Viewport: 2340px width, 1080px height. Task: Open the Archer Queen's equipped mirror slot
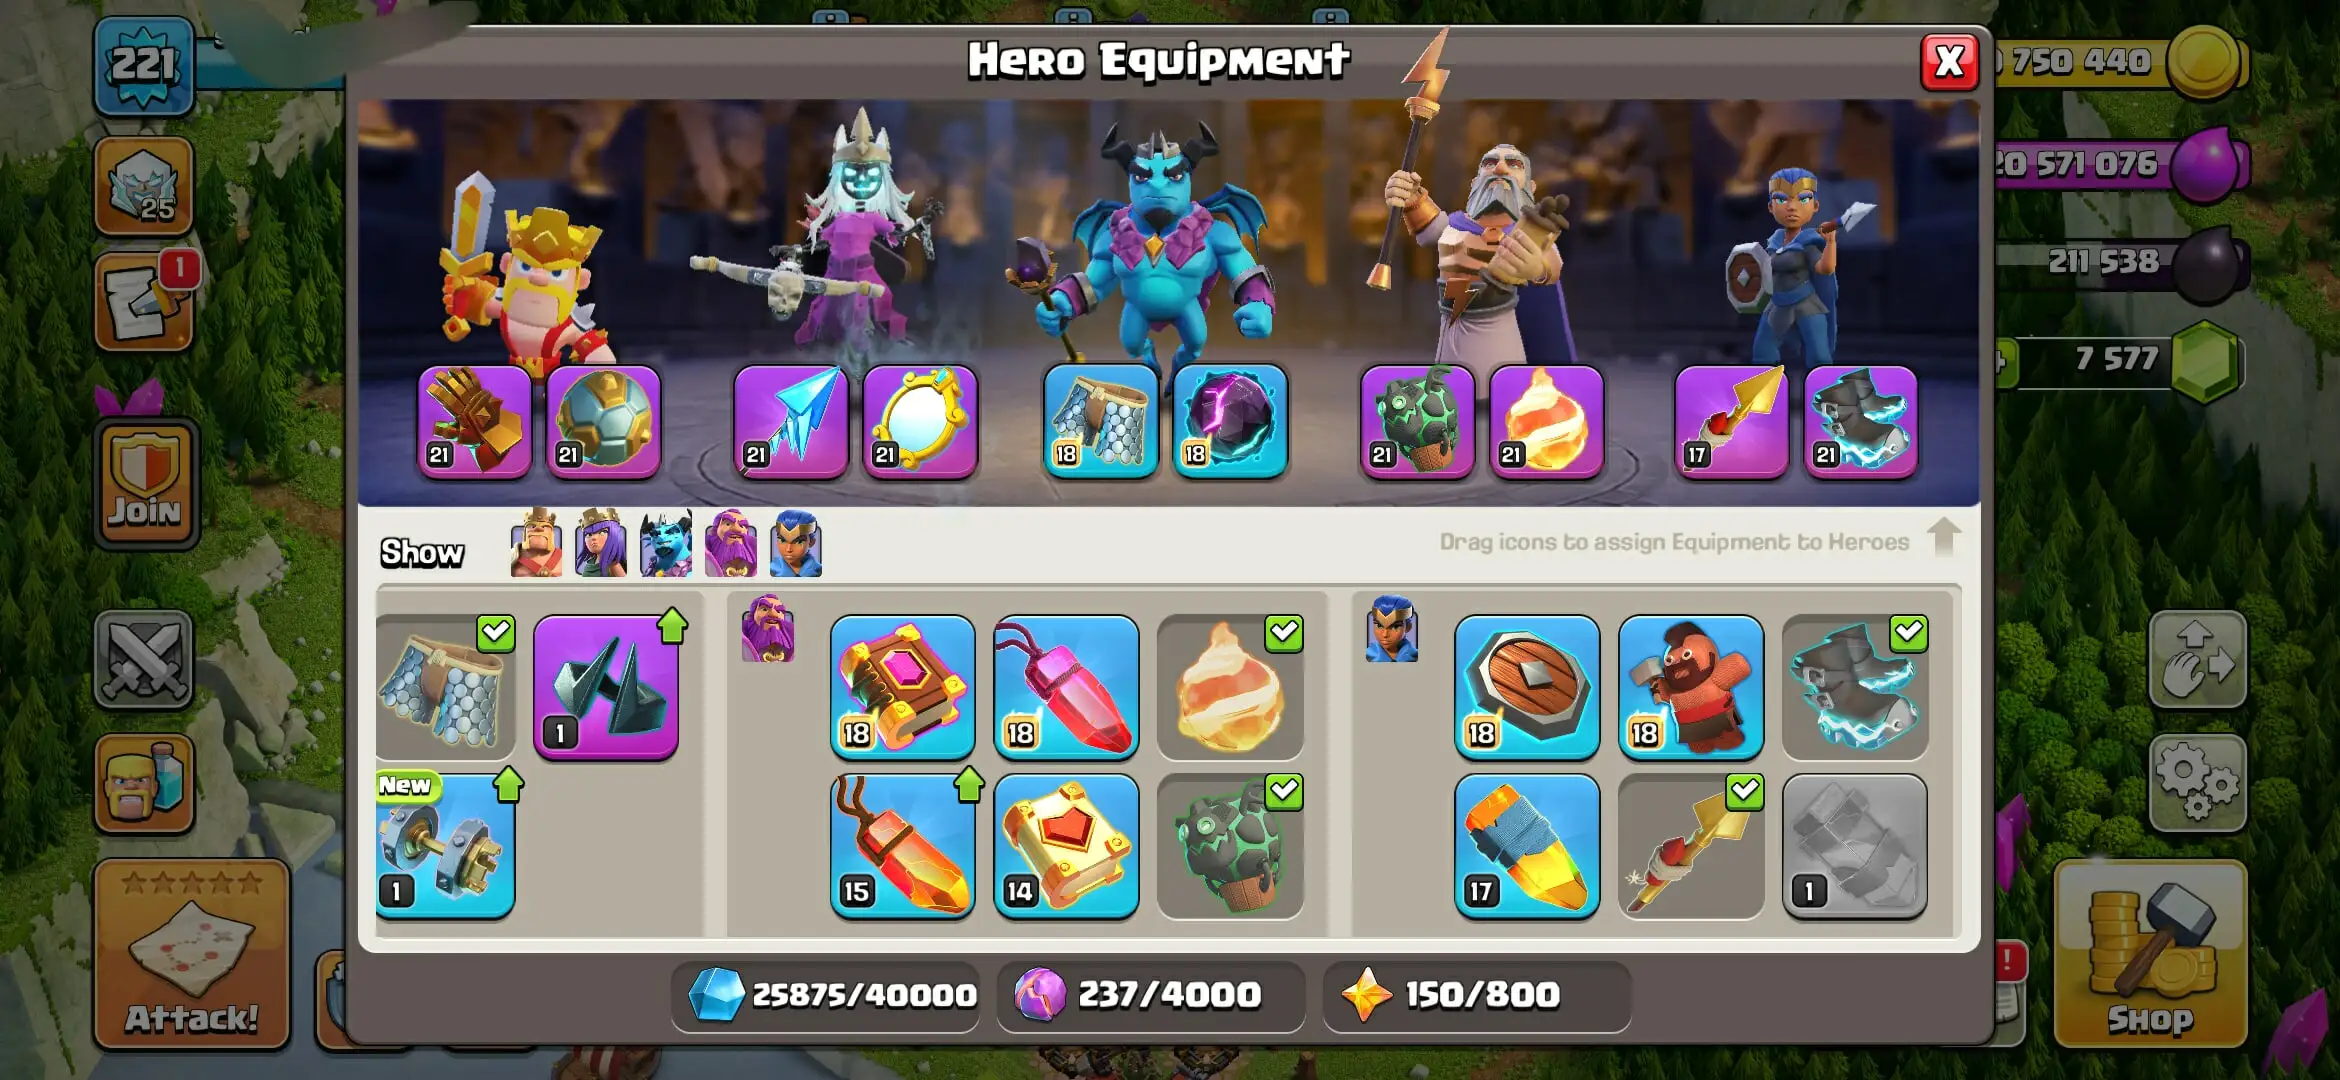(x=920, y=421)
